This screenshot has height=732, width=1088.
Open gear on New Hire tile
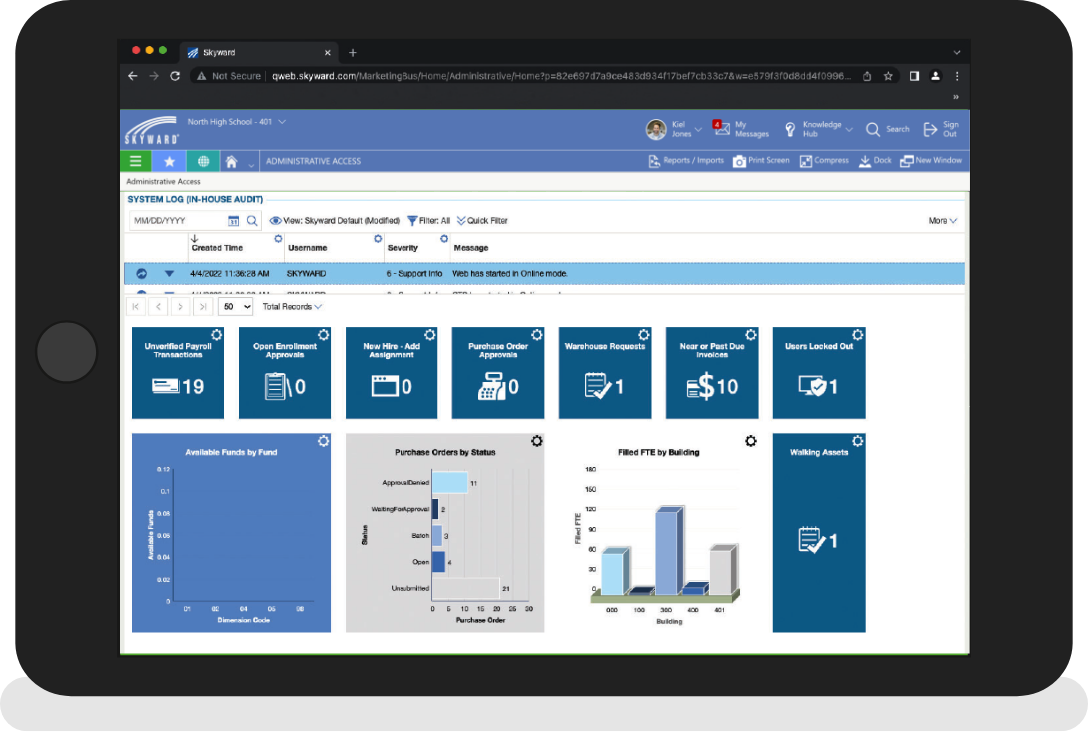[x=430, y=335]
